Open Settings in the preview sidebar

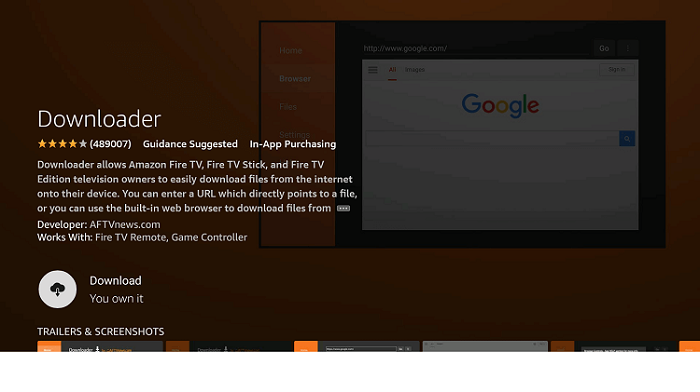pos(294,134)
